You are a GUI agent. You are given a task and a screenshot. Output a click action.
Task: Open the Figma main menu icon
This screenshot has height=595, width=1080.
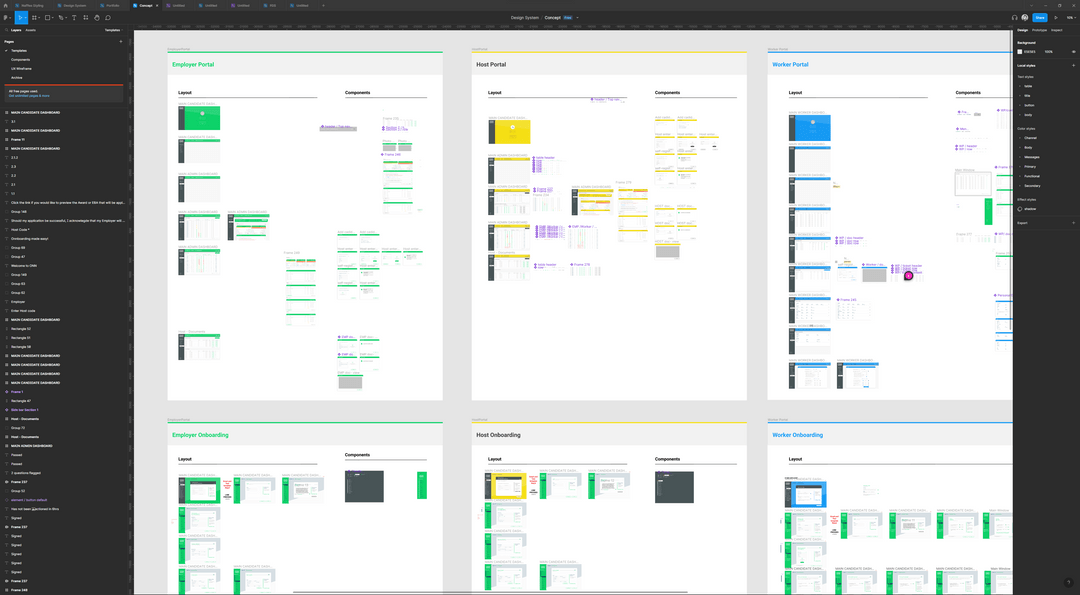click(6, 17)
